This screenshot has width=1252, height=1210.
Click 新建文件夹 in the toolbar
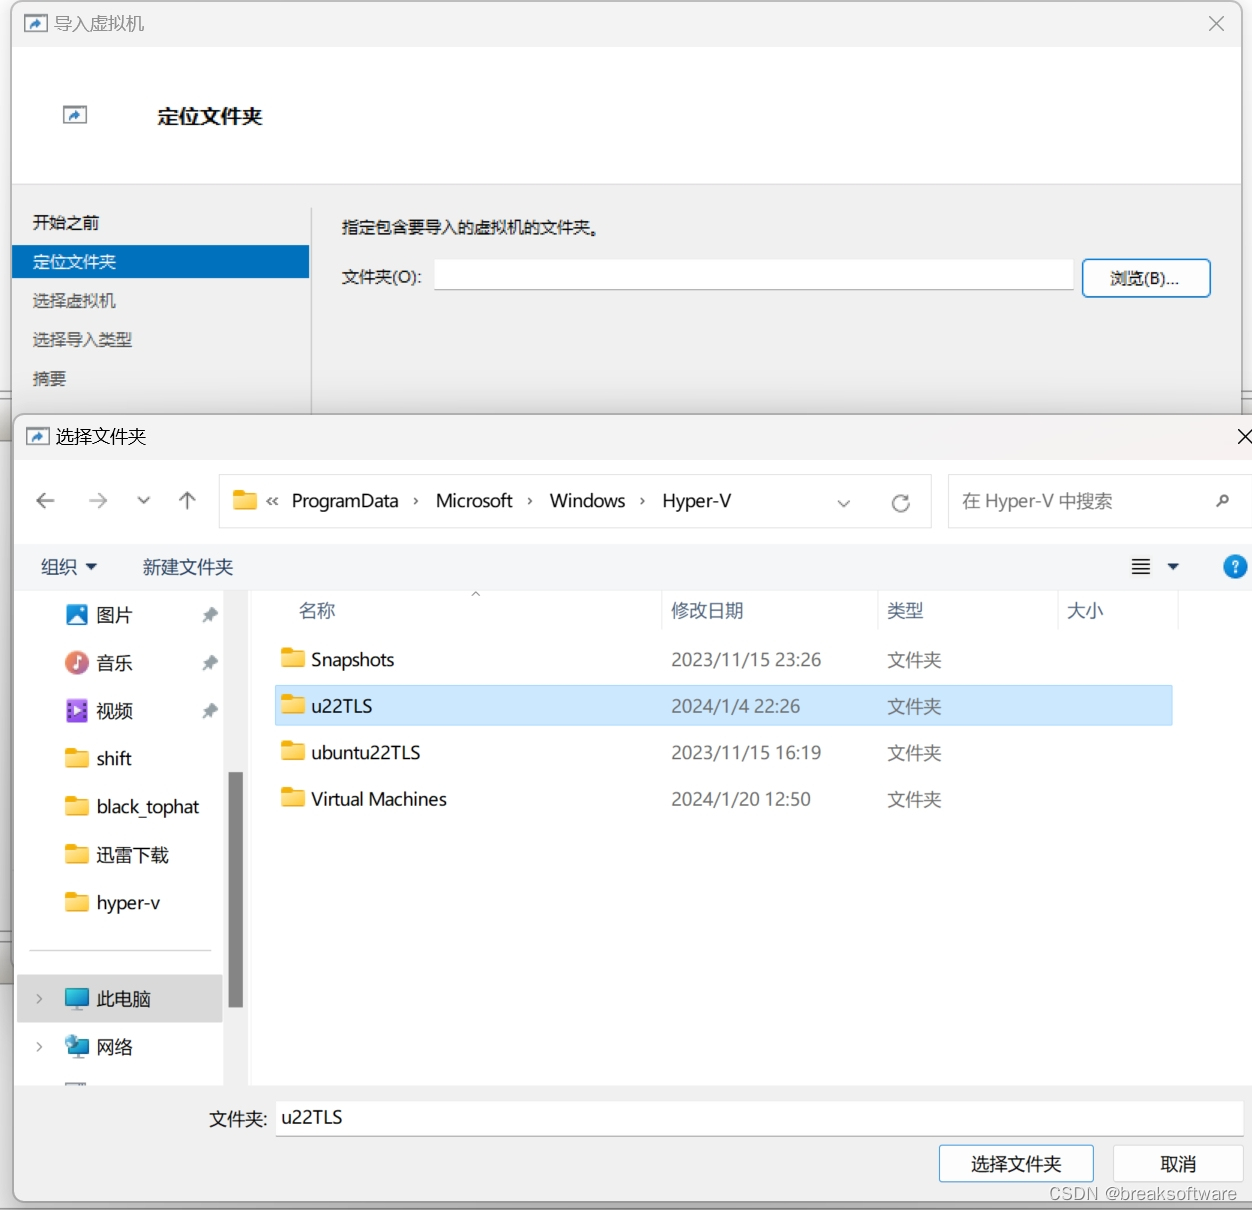pyautogui.click(x=188, y=567)
